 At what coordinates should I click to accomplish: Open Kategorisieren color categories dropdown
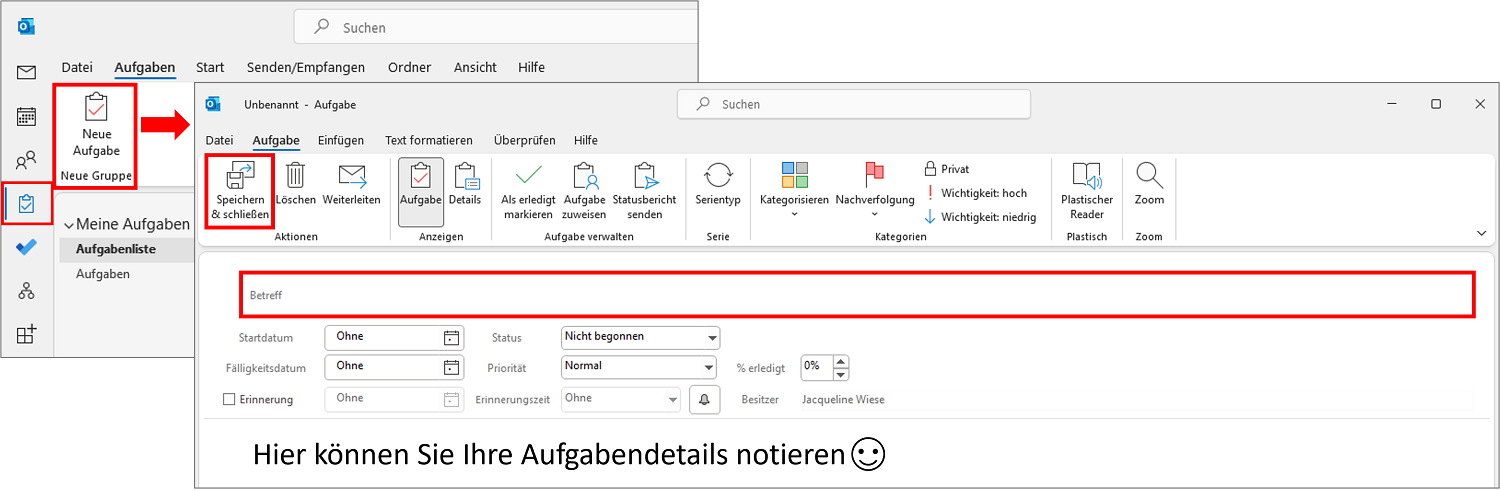(795, 190)
